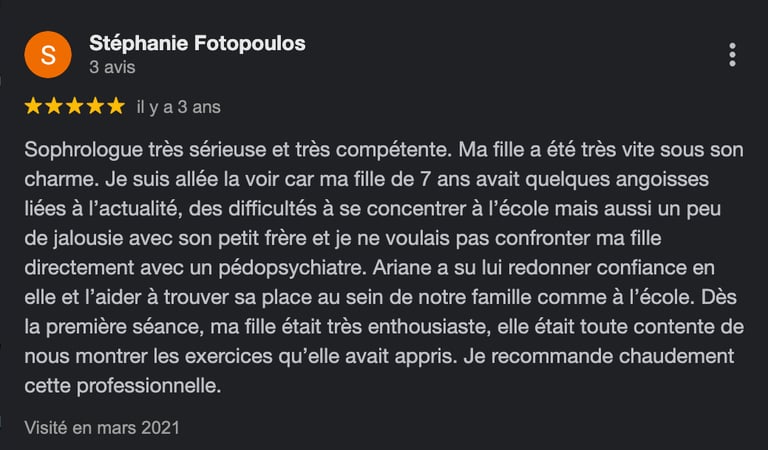Click the fifth yellow rating star
The height and width of the screenshot is (450, 768).
[x=116, y=106]
